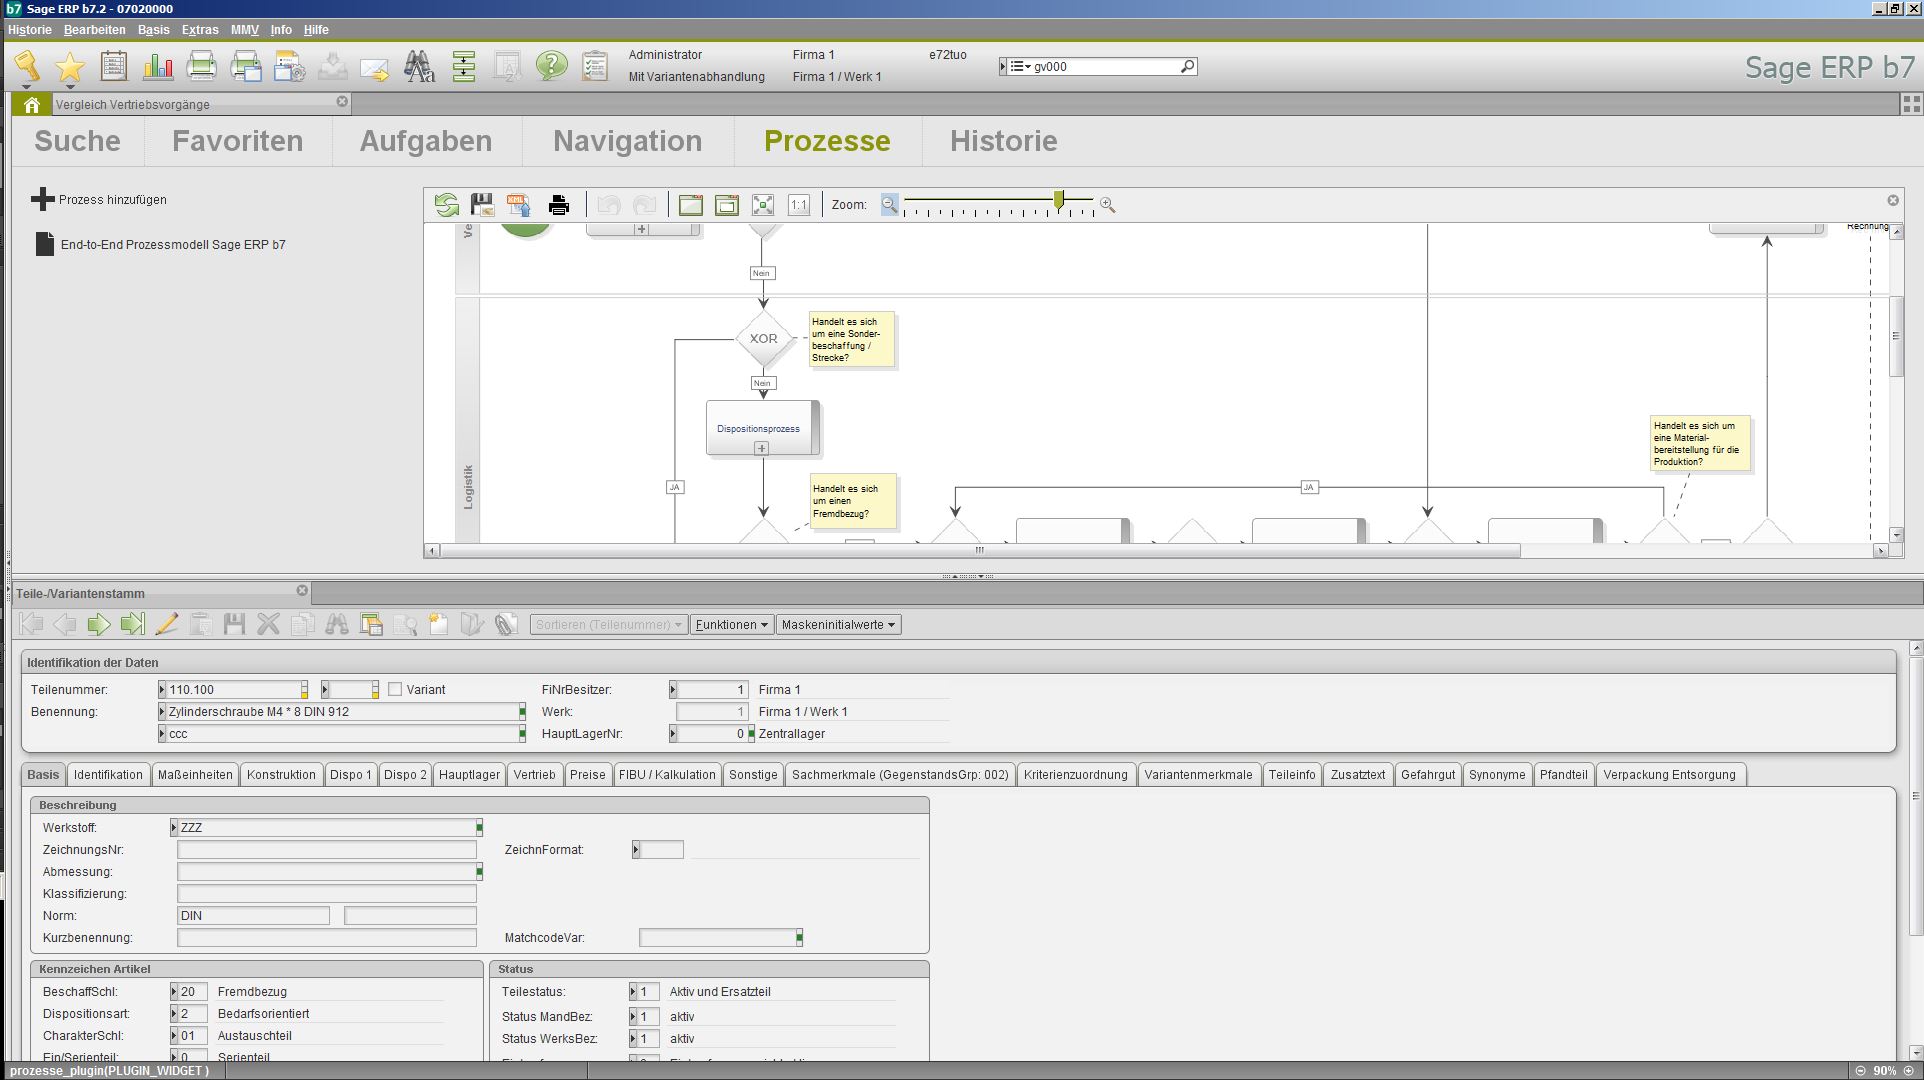Close the Teile-/Variantenstamm tab
Image resolution: width=1924 pixels, height=1080 pixels.
pos(302,591)
